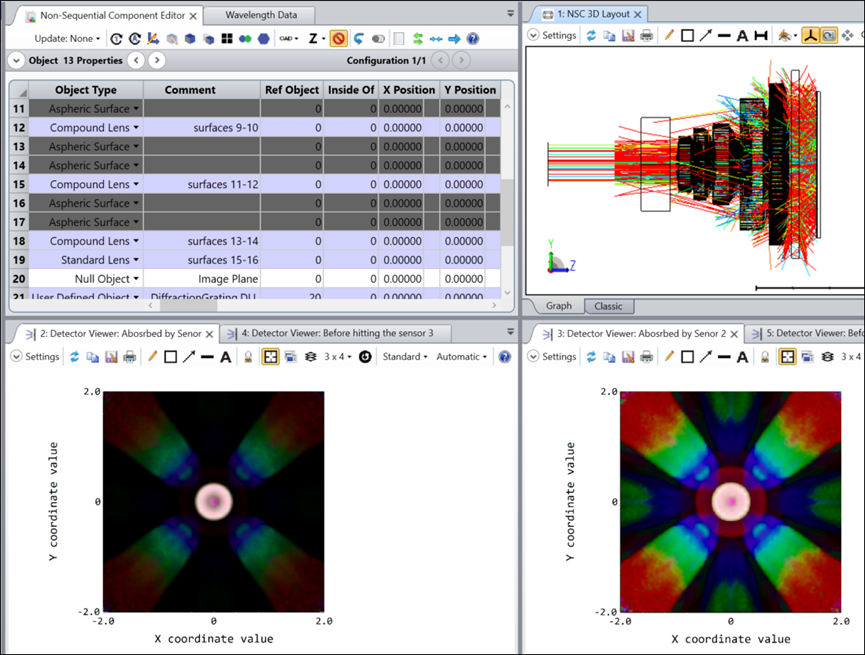
Task: Select the H measure tool in 3D Layout
Action: [761, 35]
